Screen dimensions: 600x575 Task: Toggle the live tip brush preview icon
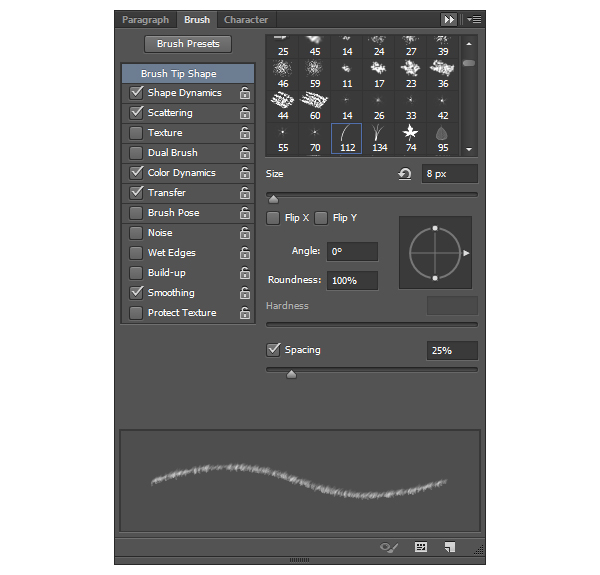[x=389, y=547]
